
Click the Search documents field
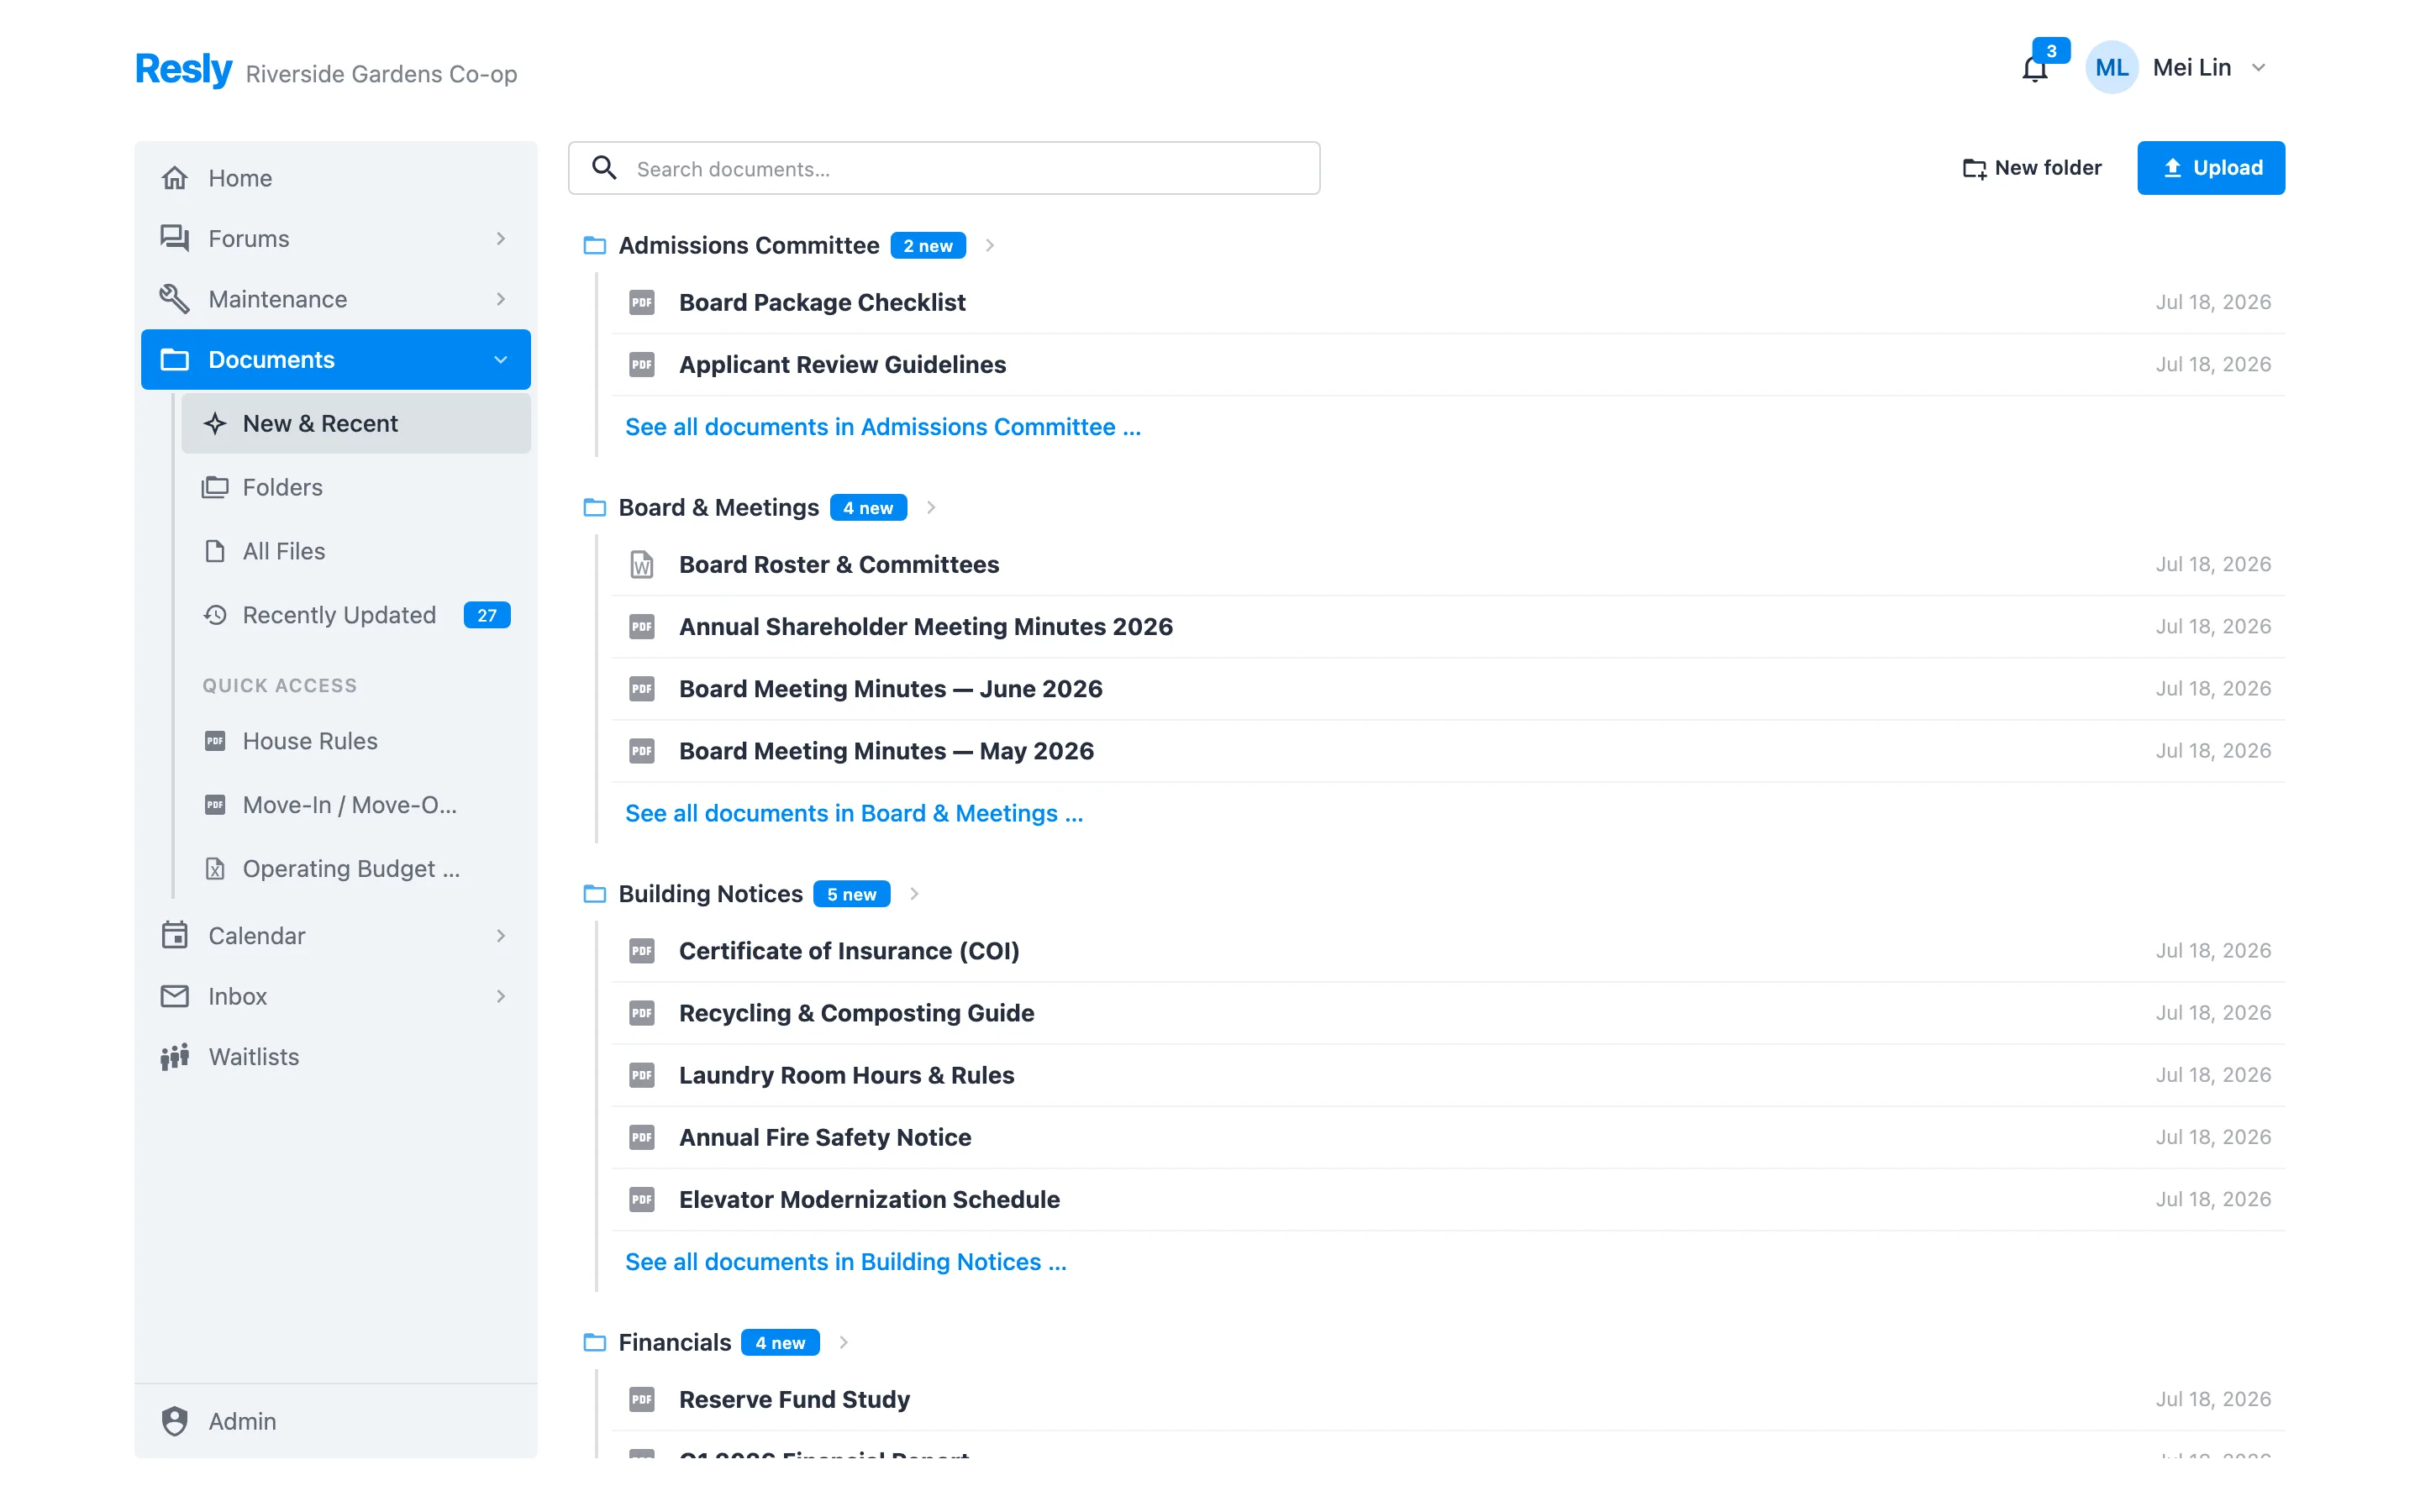(944, 168)
